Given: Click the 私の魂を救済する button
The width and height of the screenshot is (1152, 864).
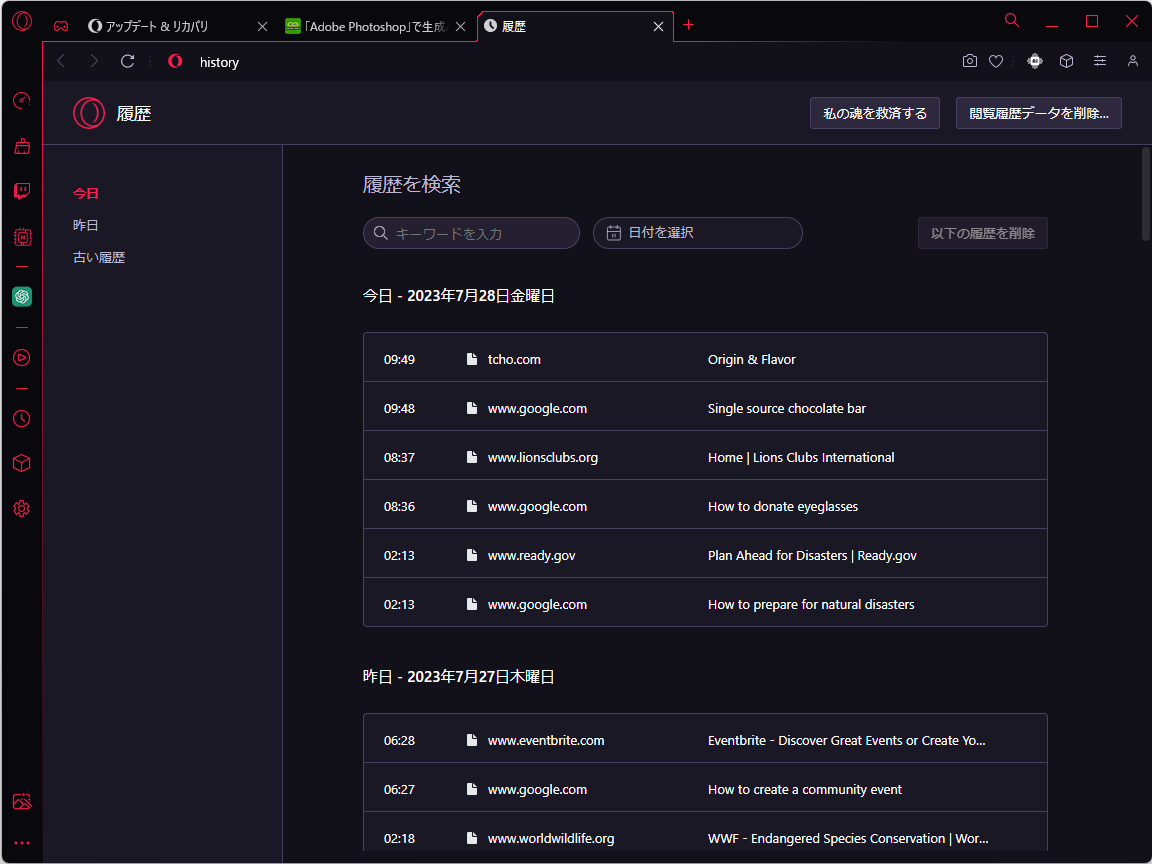Looking at the screenshot, I should pos(875,113).
